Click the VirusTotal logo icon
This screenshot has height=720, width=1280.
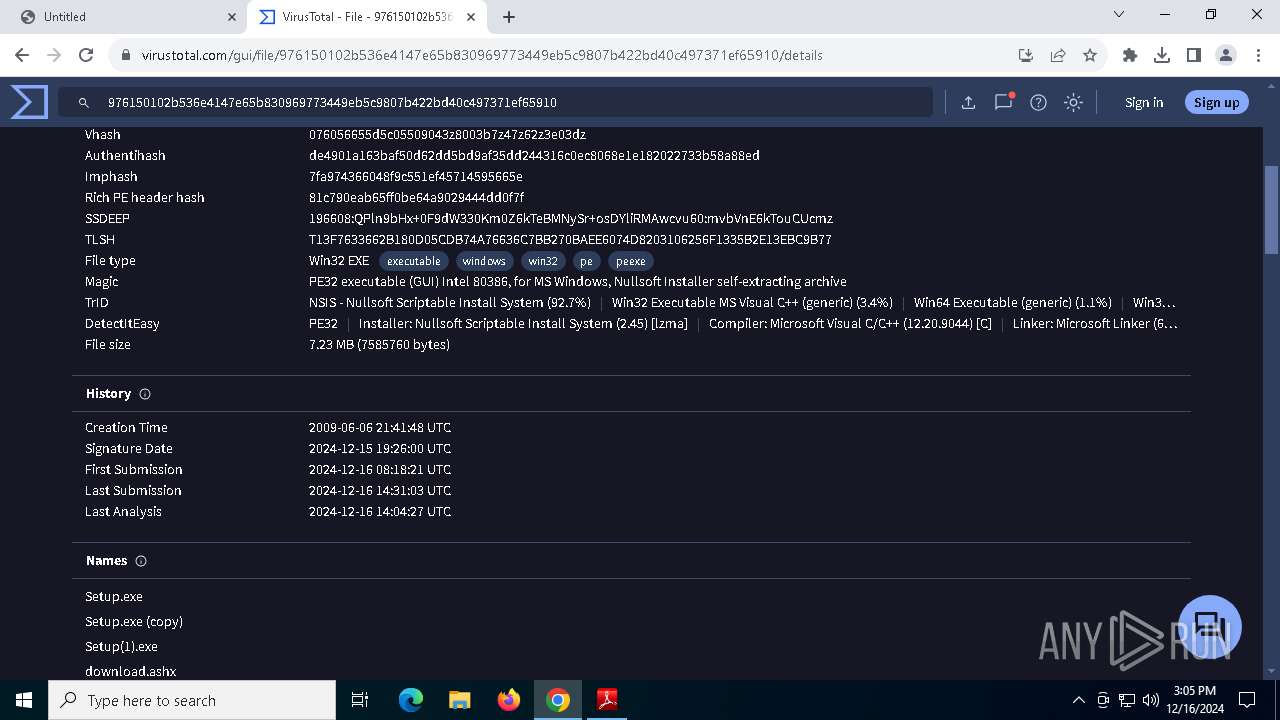click(29, 102)
